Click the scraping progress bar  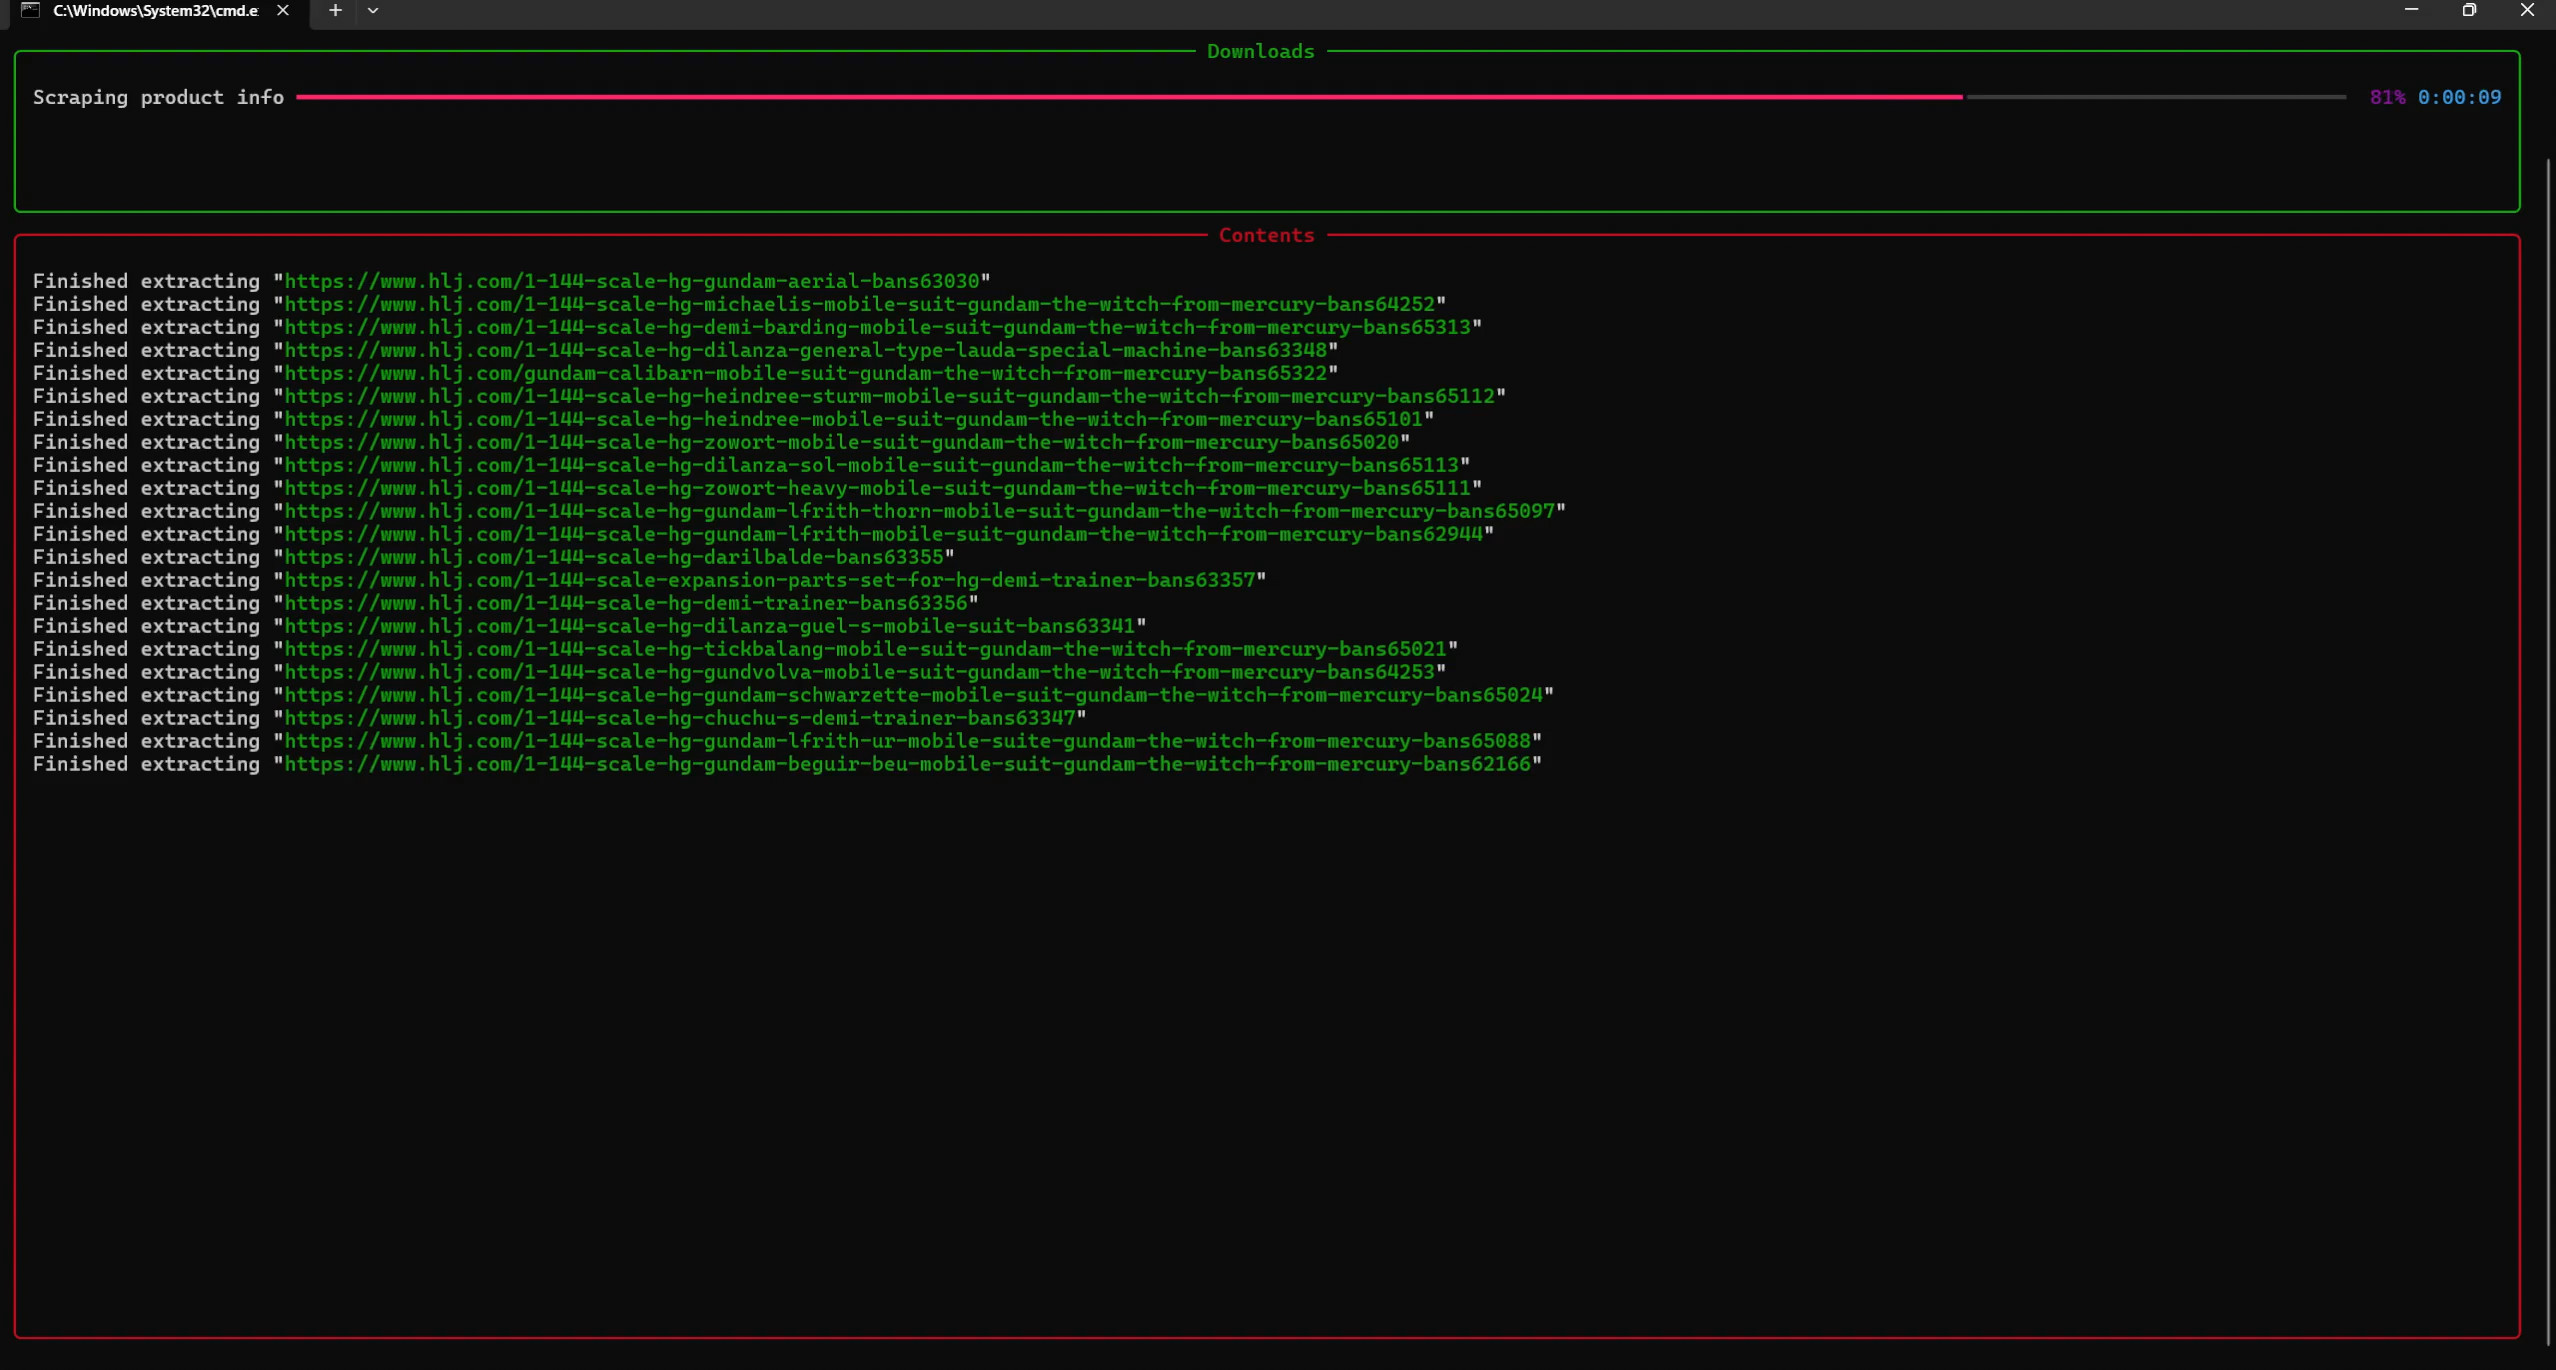click(x=1320, y=97)
